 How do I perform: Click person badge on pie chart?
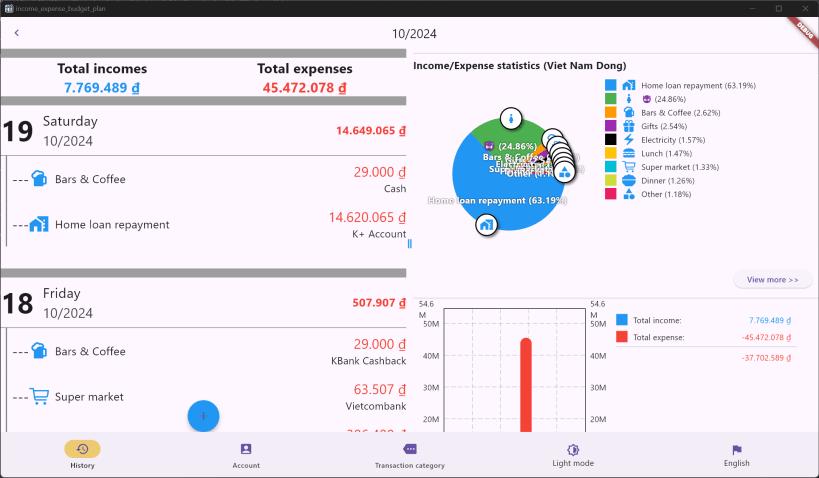511,119
